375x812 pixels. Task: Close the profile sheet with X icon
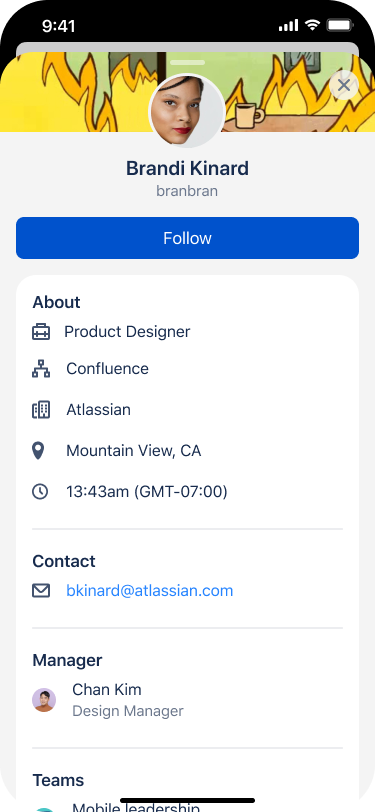tap(344, 85)
